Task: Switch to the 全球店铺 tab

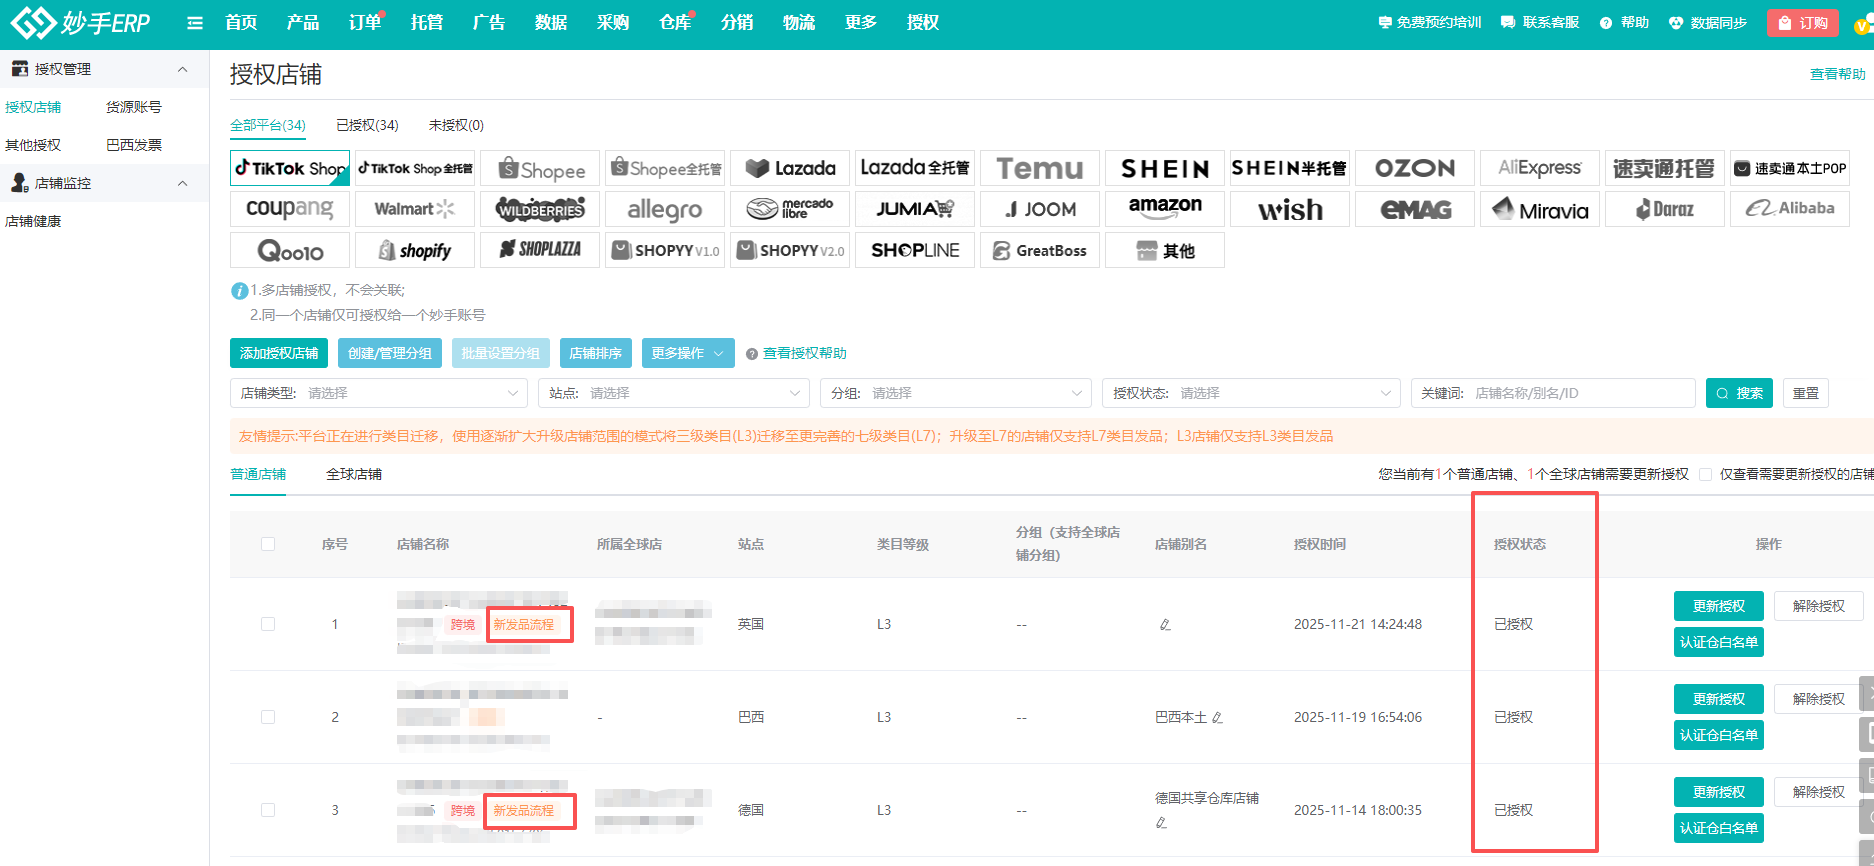Action: click(x=354, y=474)
